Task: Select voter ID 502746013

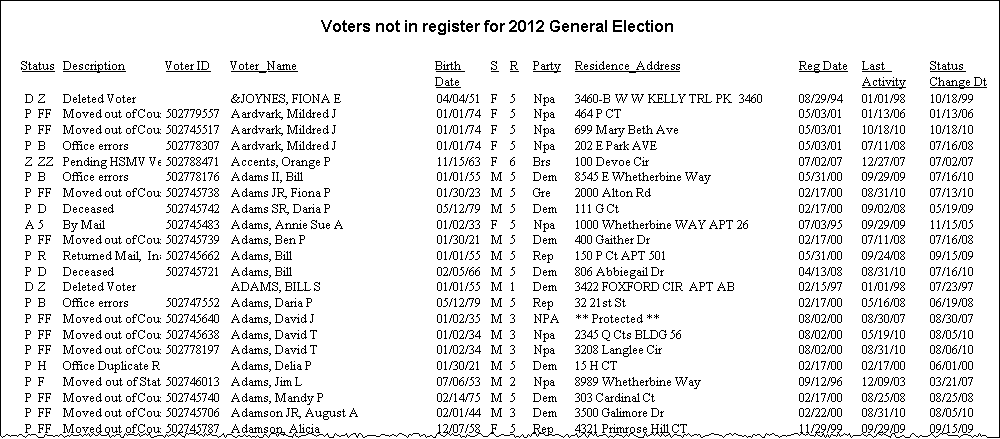Action: [x=193, y=382]
